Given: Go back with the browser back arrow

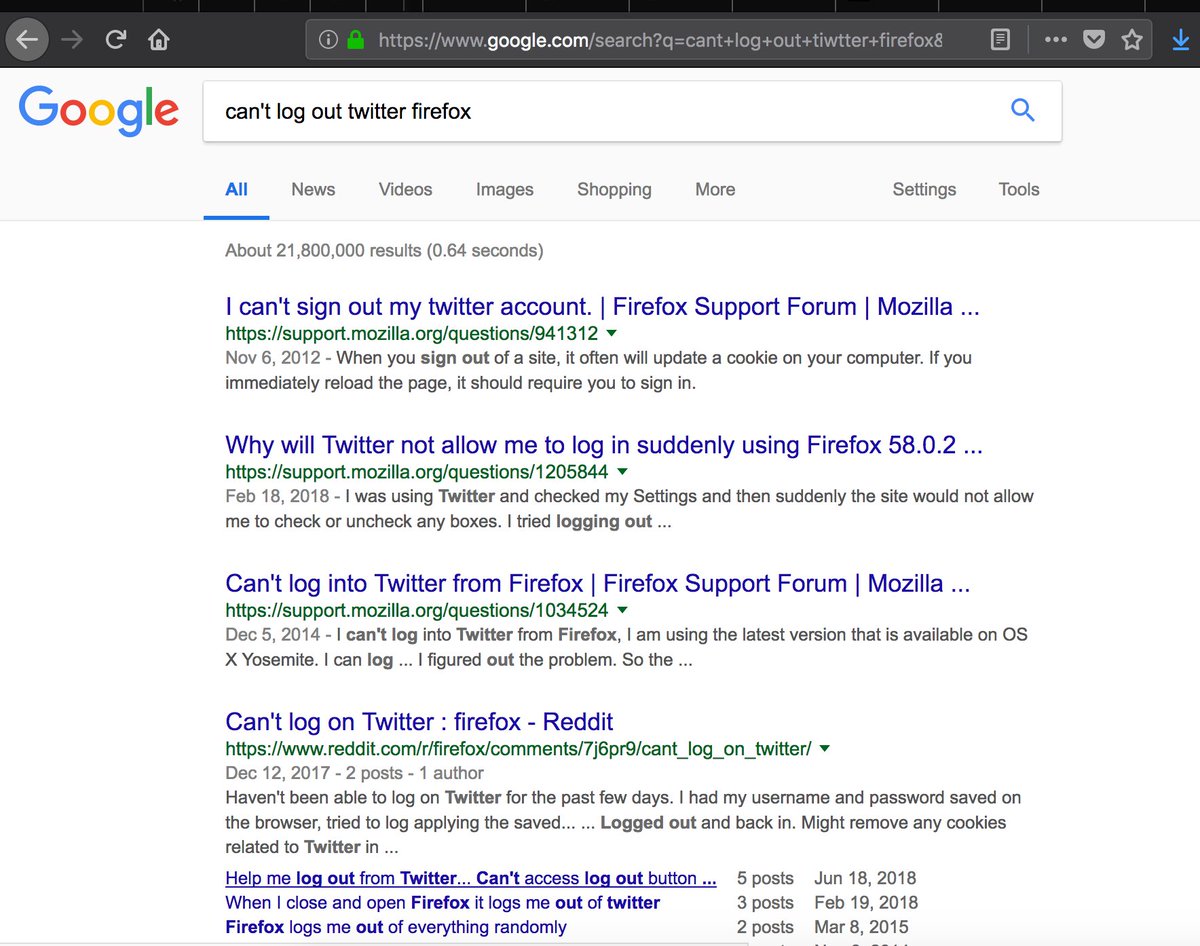Looking at the screenshot, I should (x=27, y=40).
